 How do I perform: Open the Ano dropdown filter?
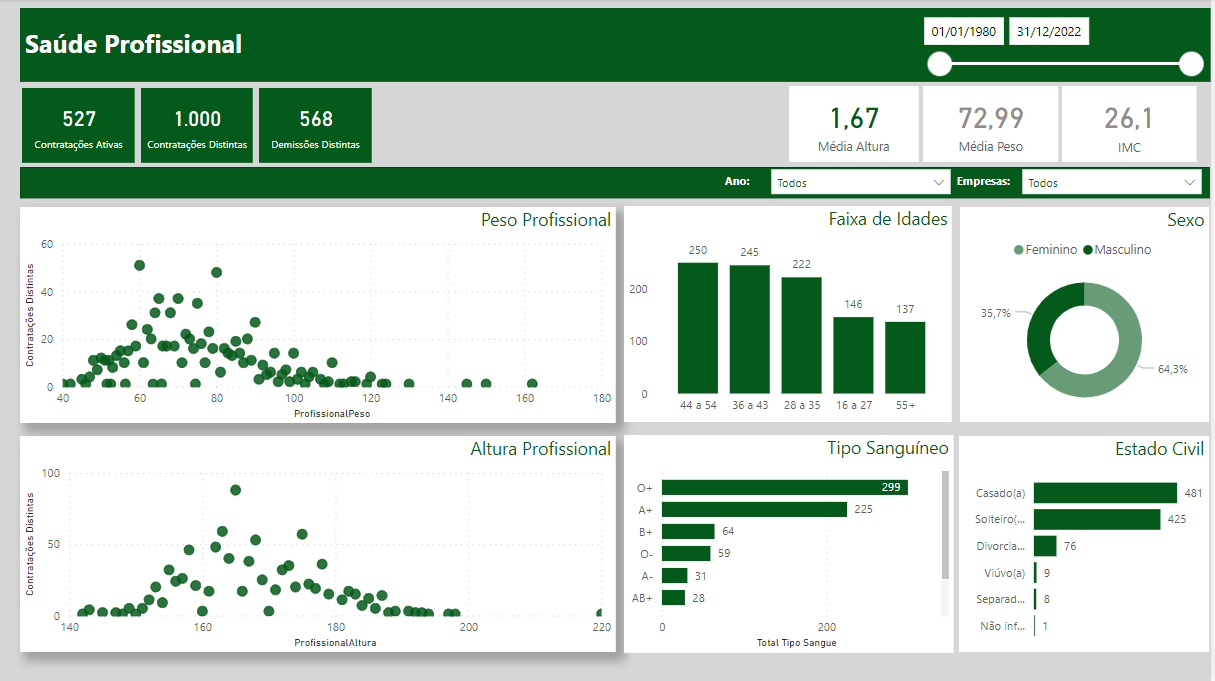(860, 182)
